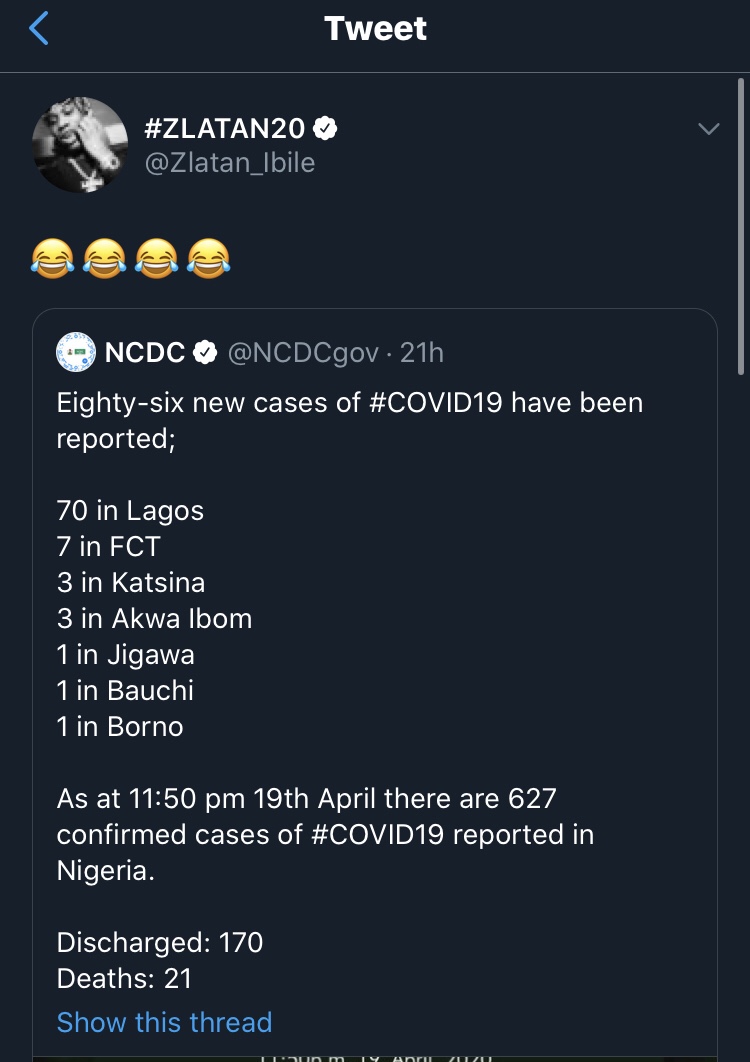Expand tweet options with the down chevron
Image resolution: width=750 pixels, height=1062 pixels.
(708, 129)
